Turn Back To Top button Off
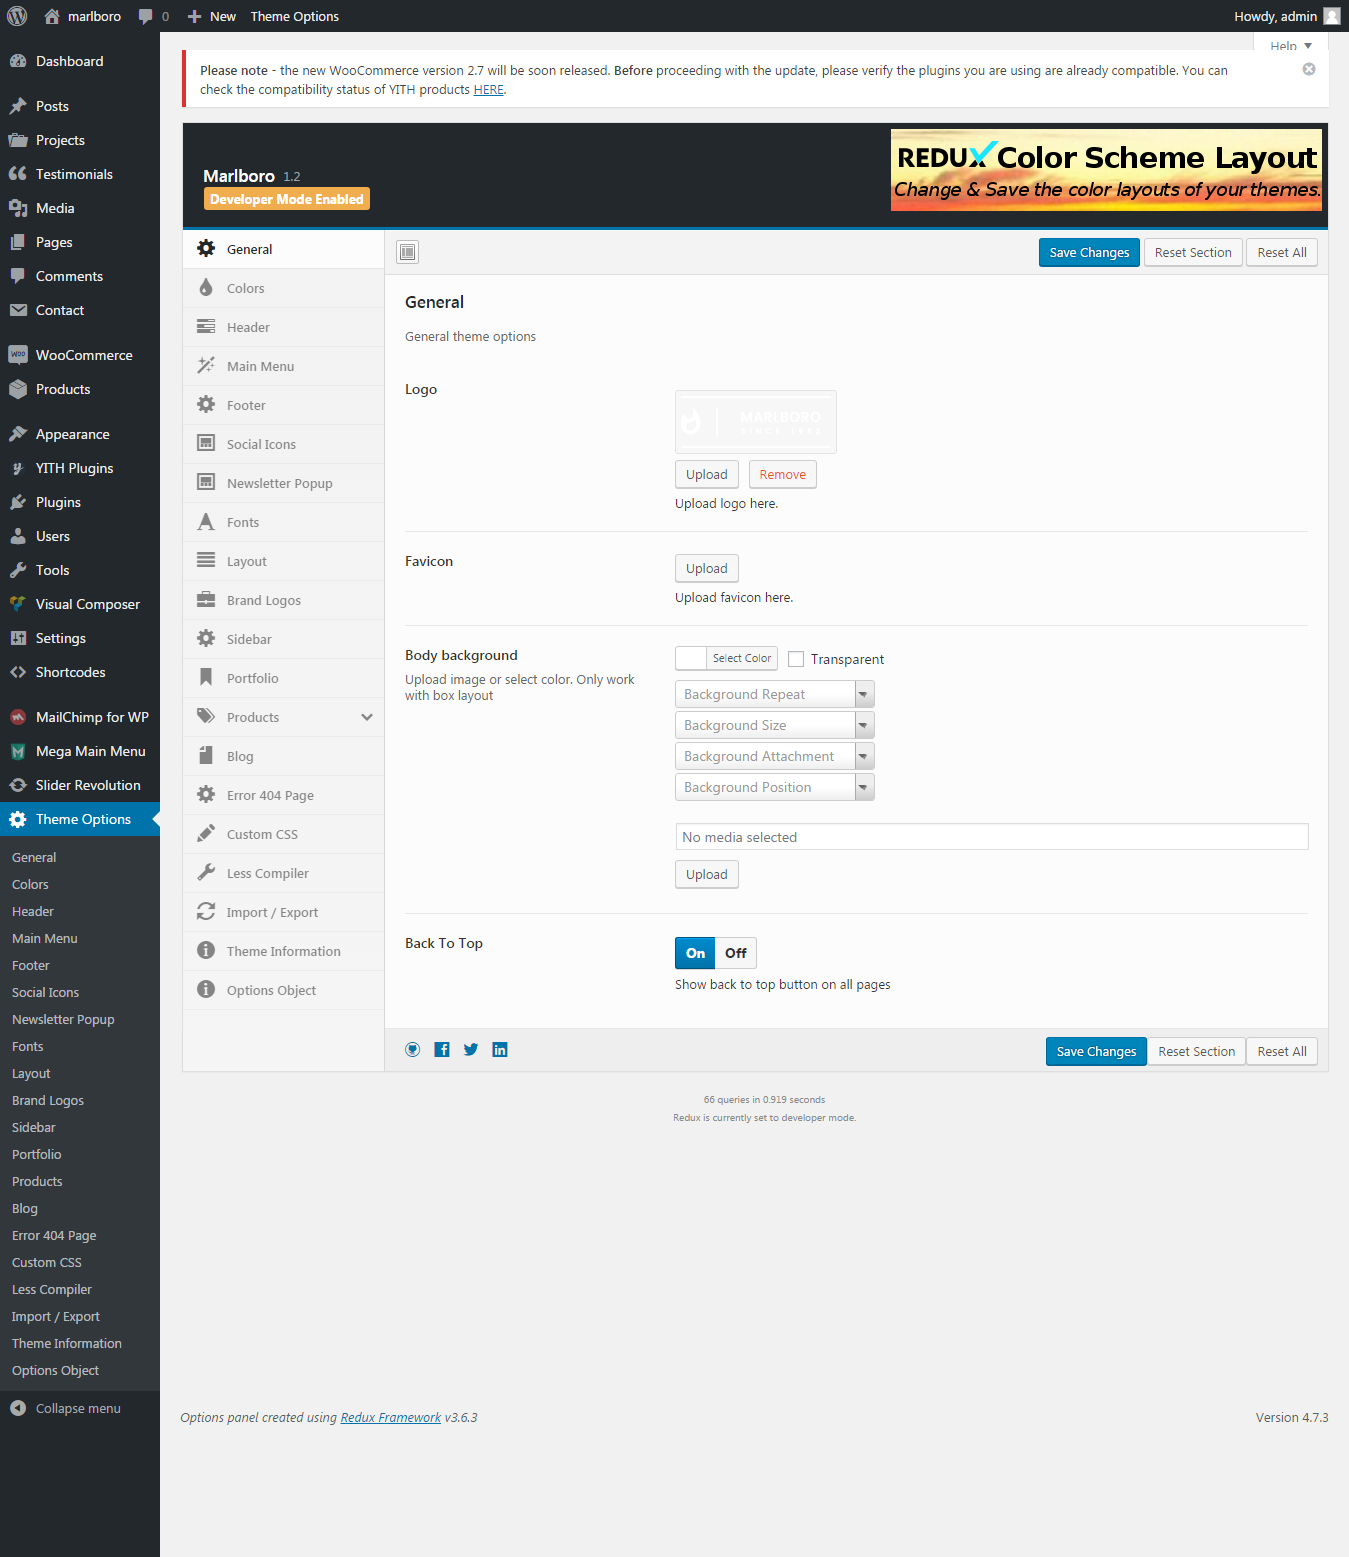 point(735,953)
